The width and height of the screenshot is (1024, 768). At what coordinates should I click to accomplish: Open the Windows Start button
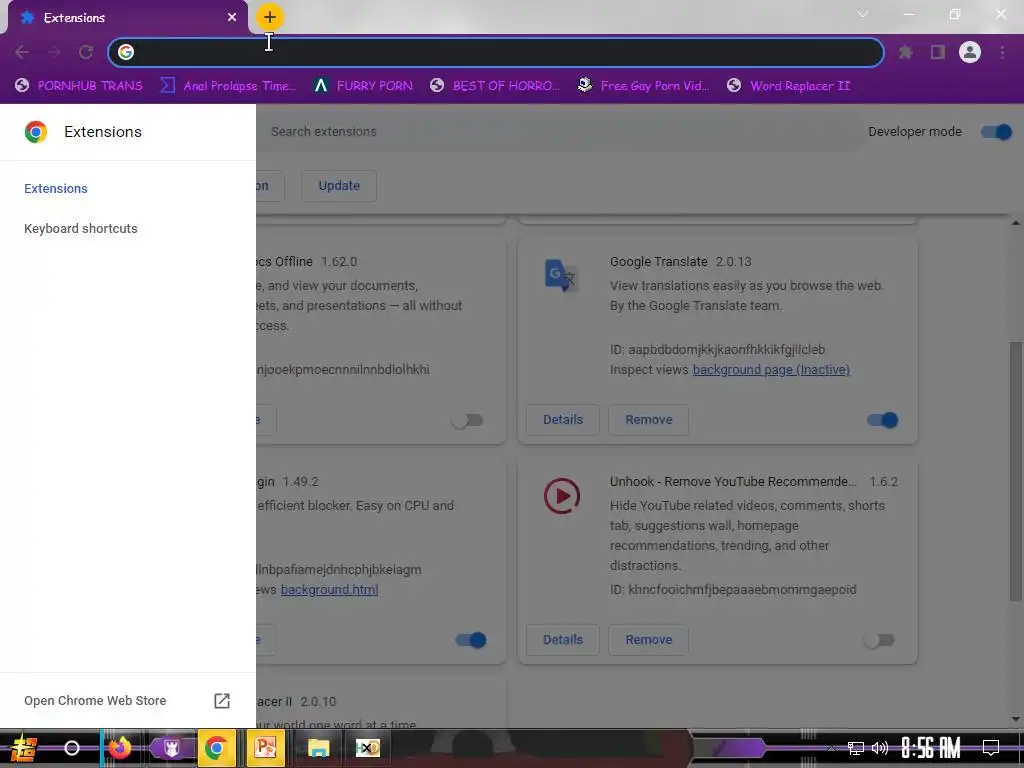[23, 748]
